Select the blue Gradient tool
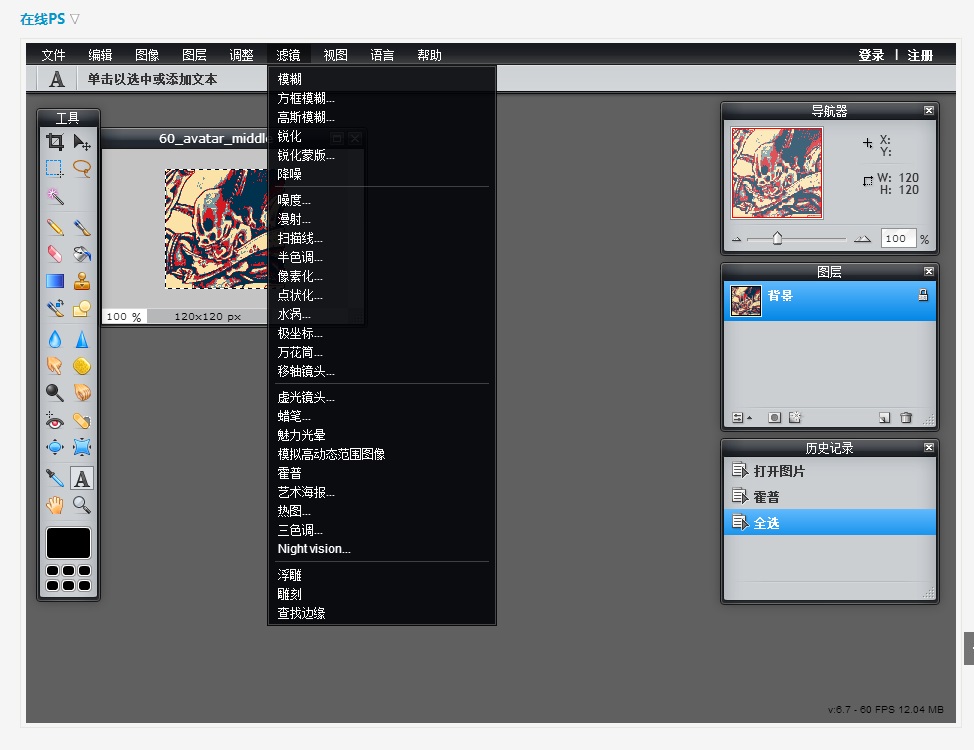The height and width of the screenshot is (750, 974). coord(55,281)
